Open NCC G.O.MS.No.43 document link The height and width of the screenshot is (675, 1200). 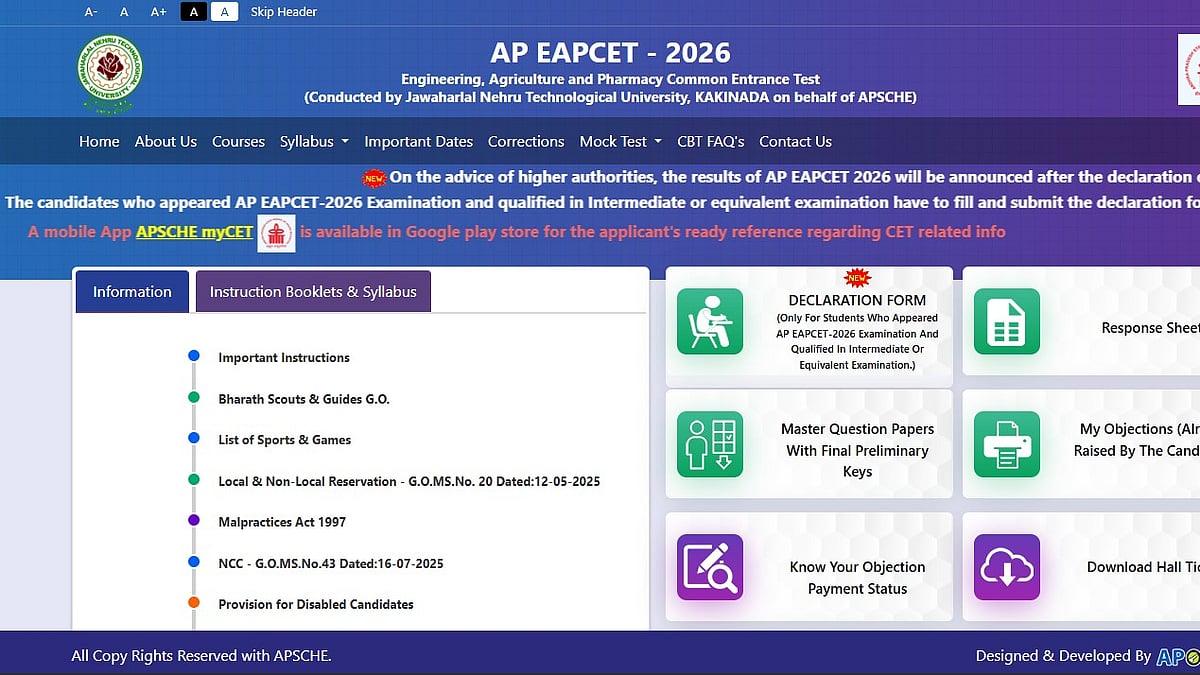coord(331,564)
